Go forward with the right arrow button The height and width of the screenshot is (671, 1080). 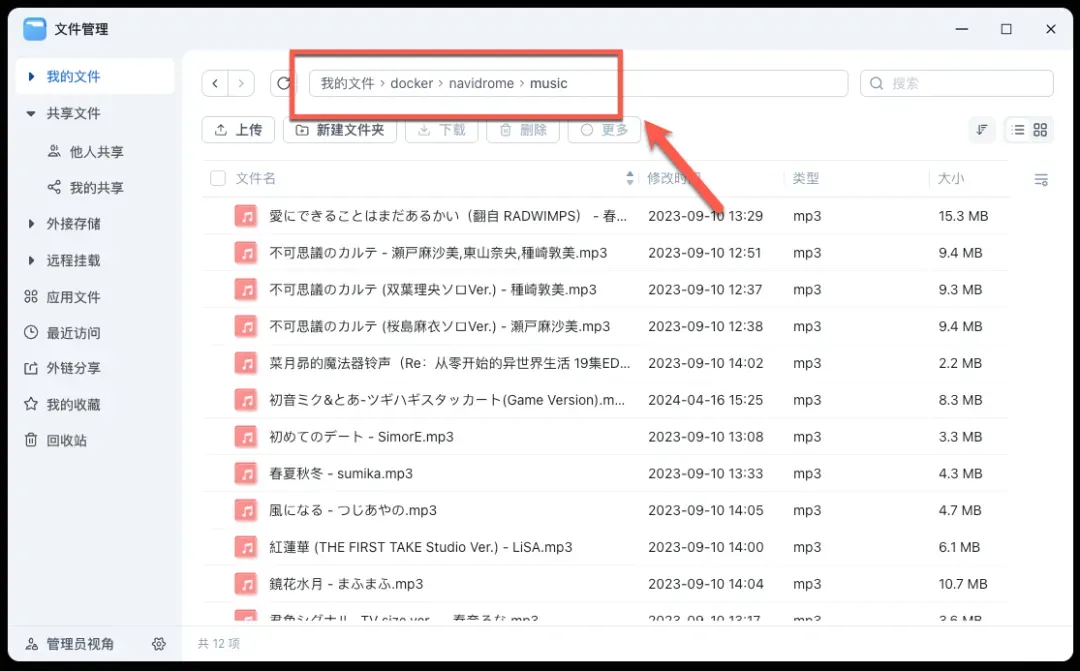[241, 84]
